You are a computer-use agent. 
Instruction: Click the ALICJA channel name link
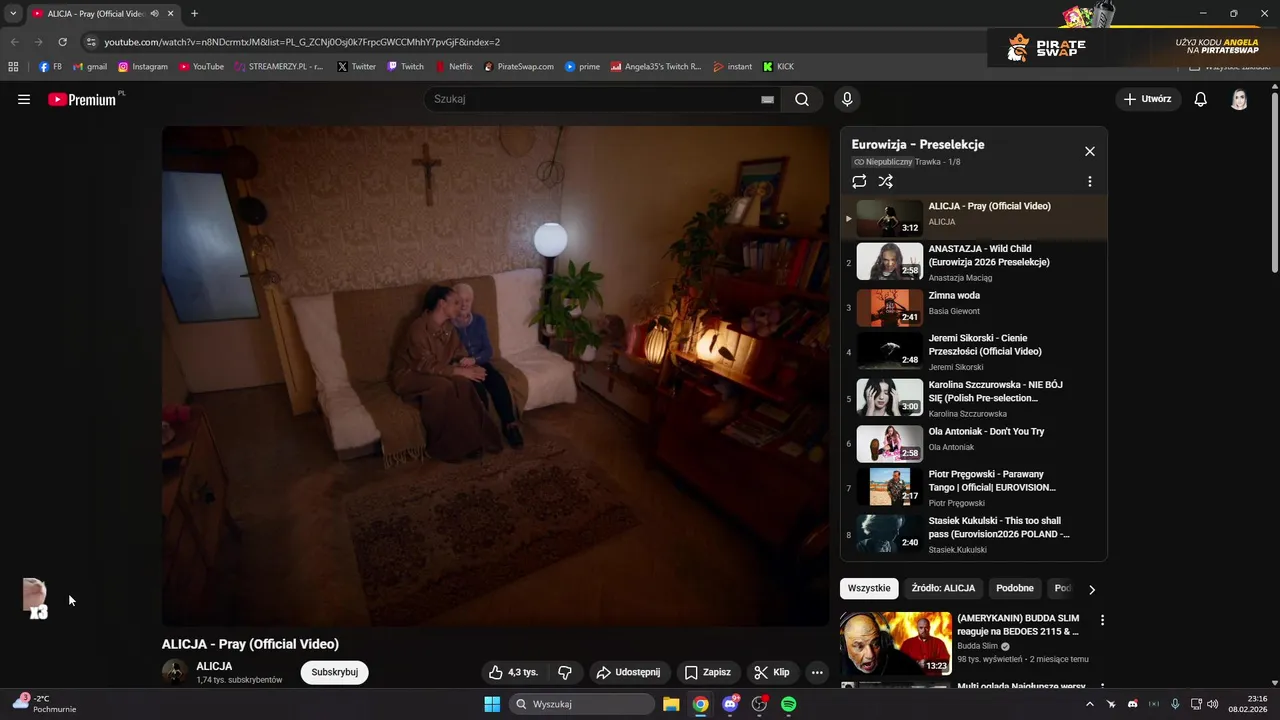(214, 666)
